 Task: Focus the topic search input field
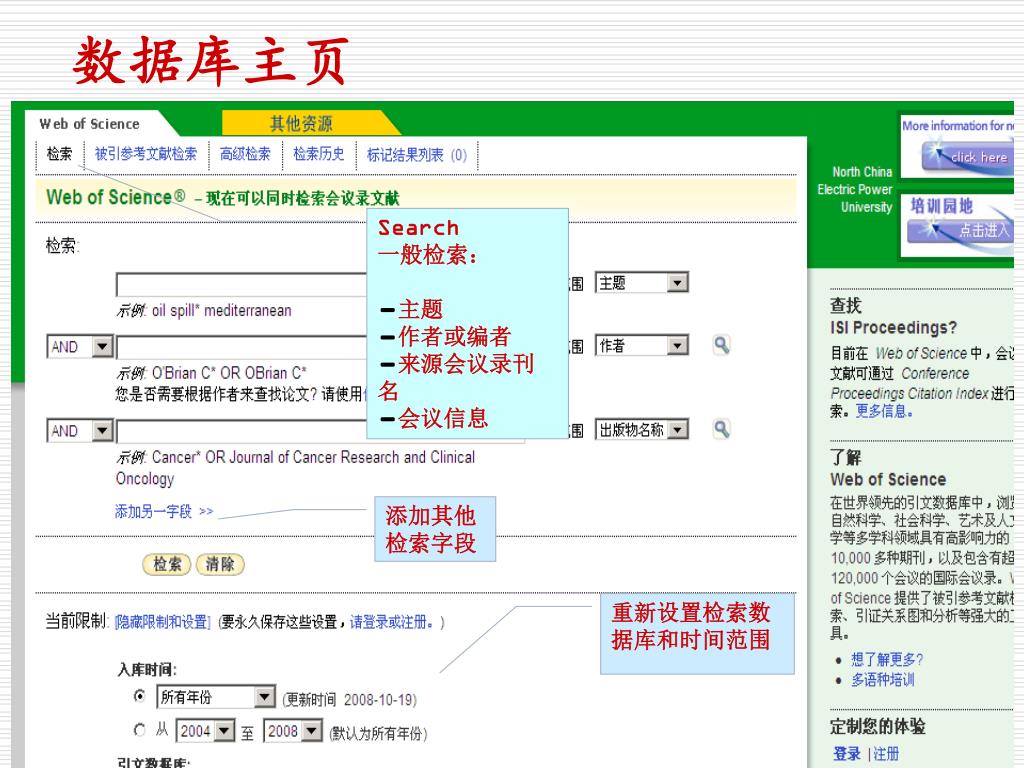(242, 285)
